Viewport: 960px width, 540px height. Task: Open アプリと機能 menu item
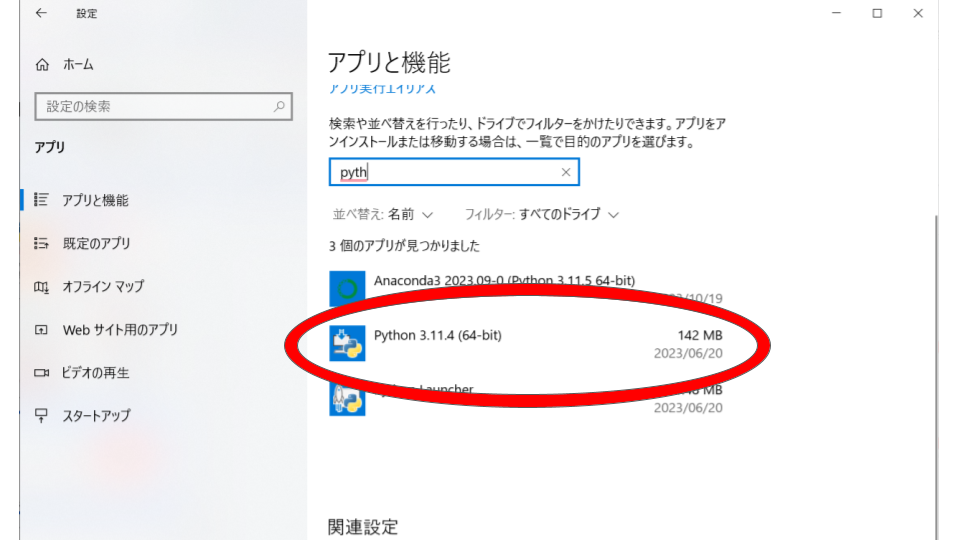[x=96, y=200]
